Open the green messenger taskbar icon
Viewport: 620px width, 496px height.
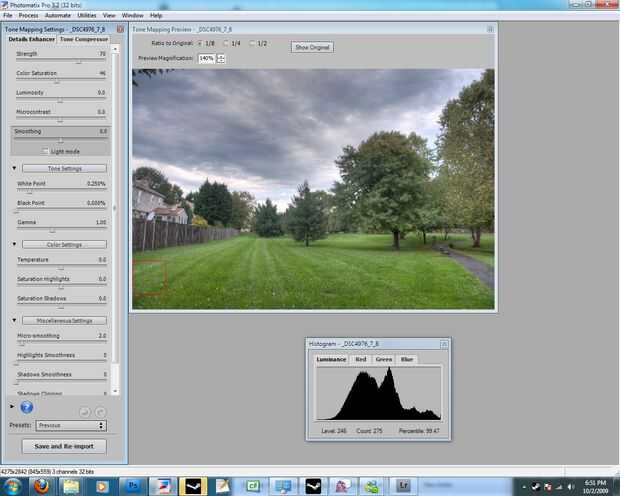[x=372, y=486]
